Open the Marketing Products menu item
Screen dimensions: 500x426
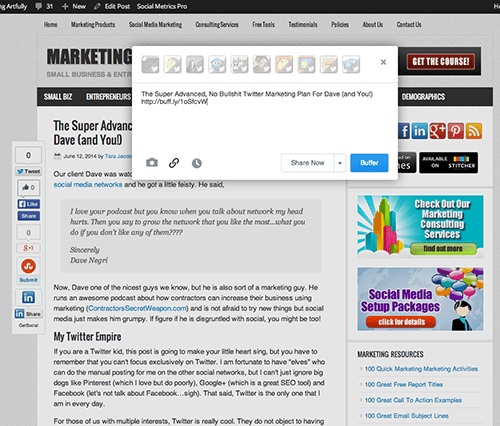[x=93, y=25]
